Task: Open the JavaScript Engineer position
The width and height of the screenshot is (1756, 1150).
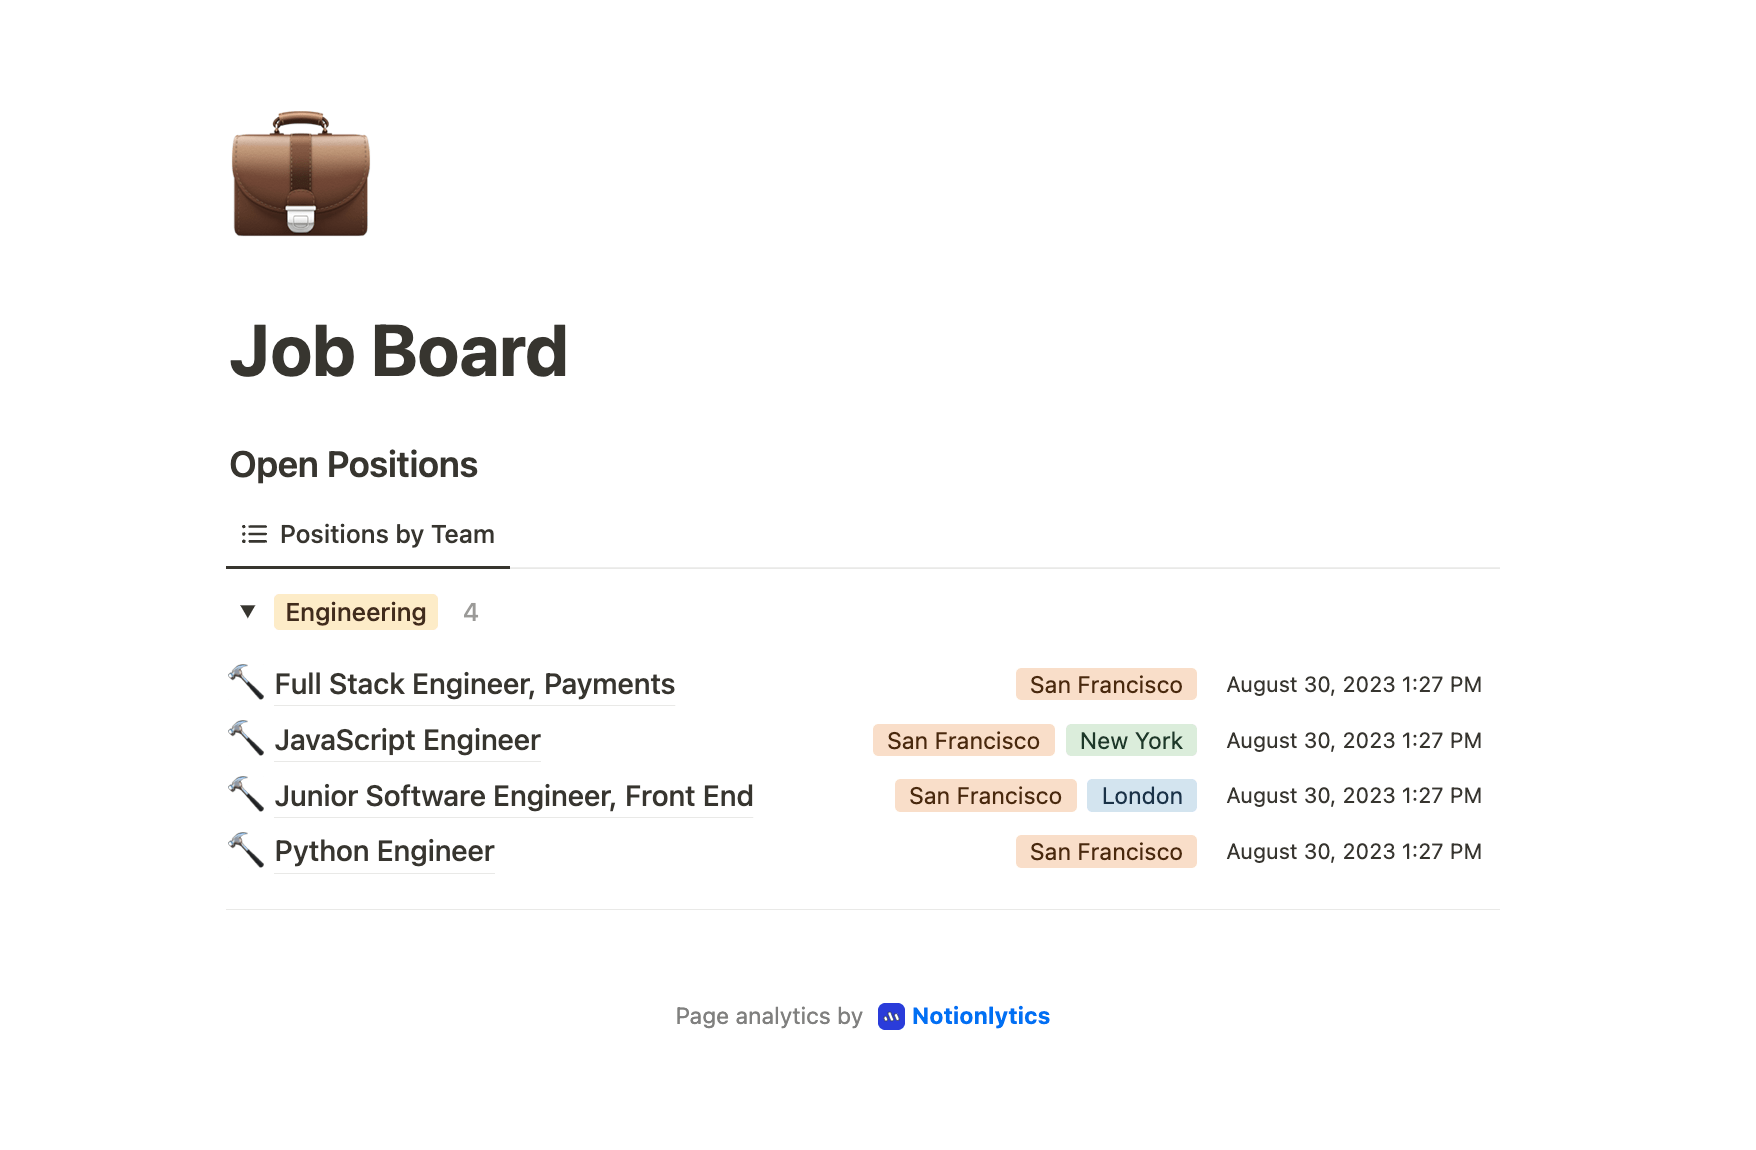Action: [407, 740]
